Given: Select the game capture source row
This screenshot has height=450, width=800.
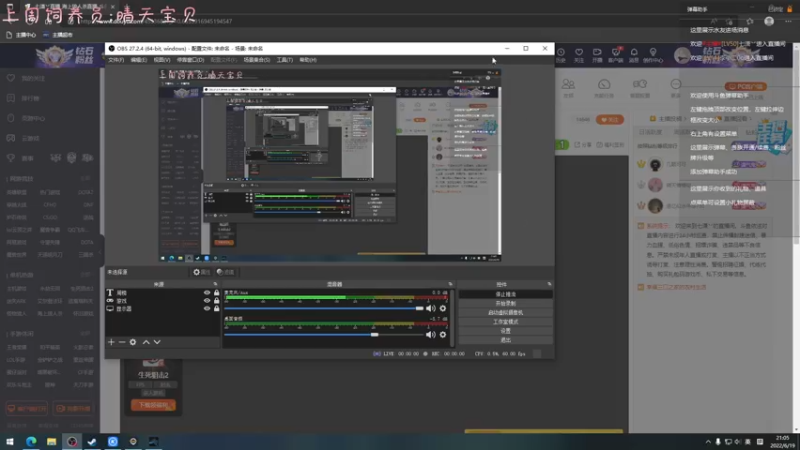Looking at the screenshot, I should click(163, 301).
